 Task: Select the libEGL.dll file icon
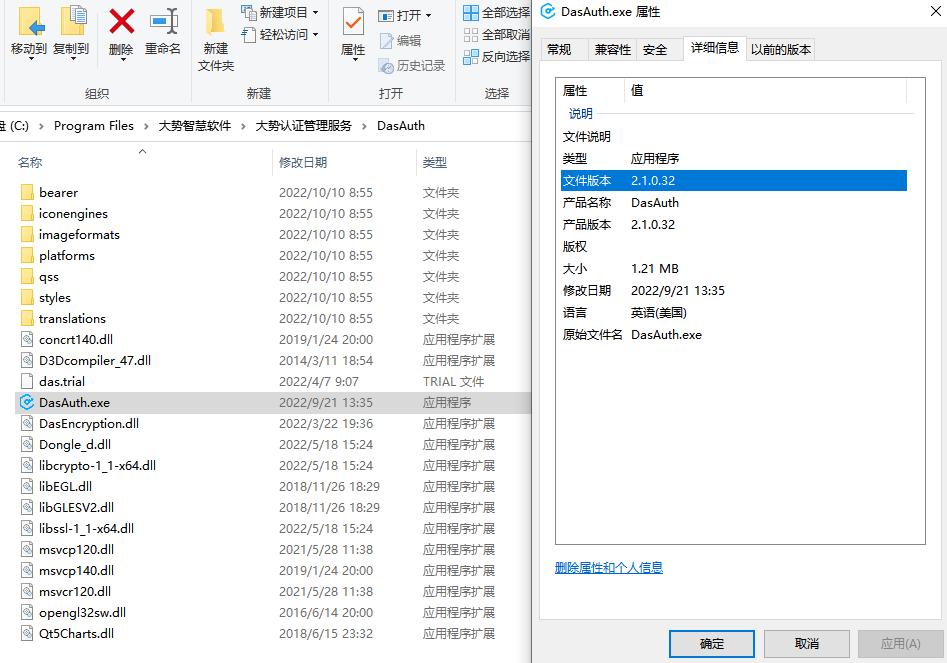27,486
